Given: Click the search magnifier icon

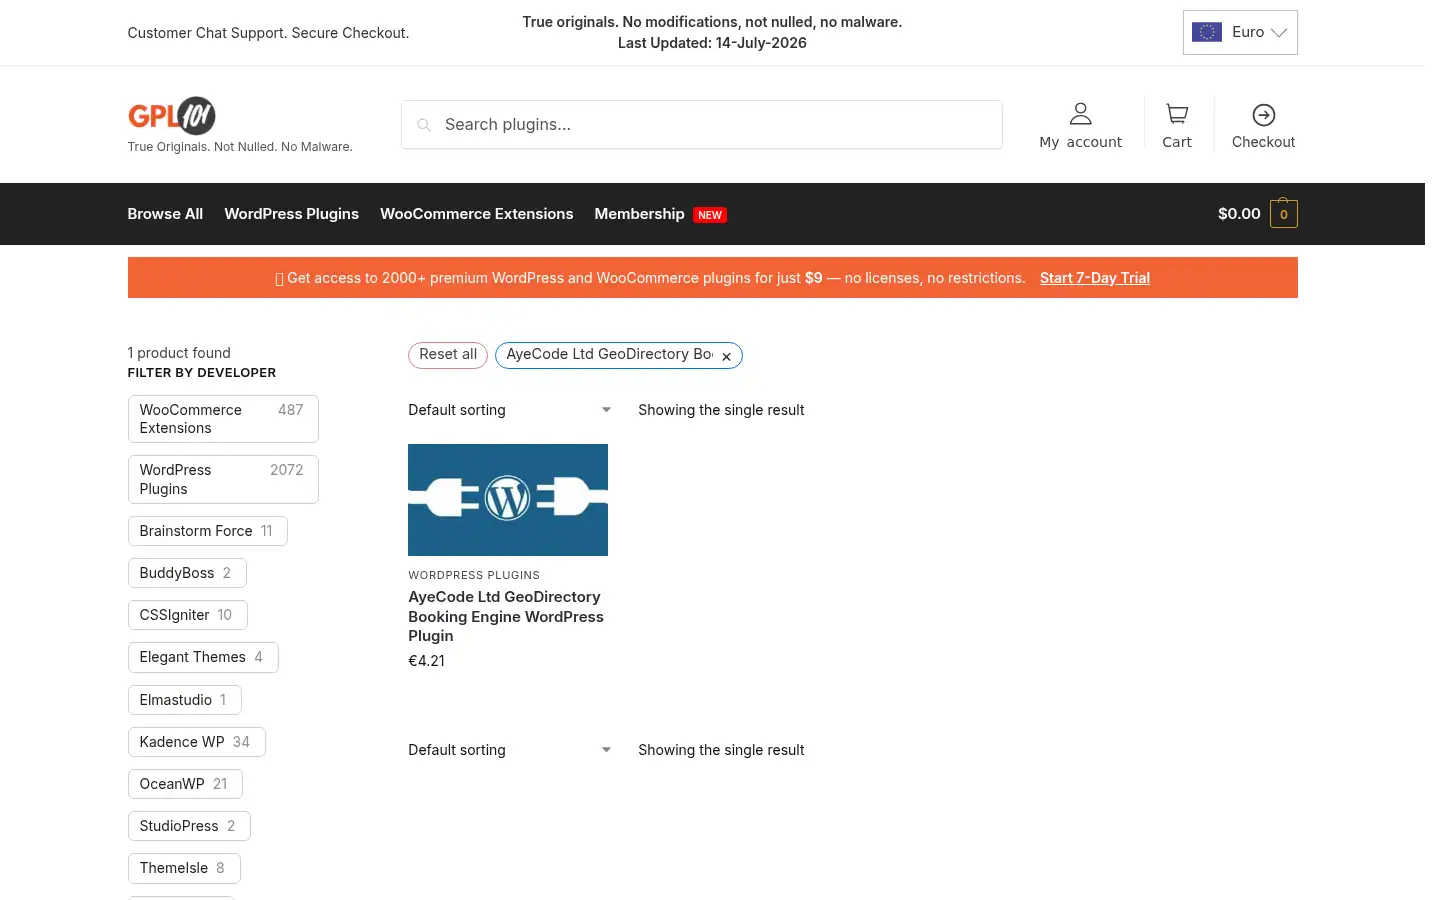Looking at the screenshot, I should point(424,125).
